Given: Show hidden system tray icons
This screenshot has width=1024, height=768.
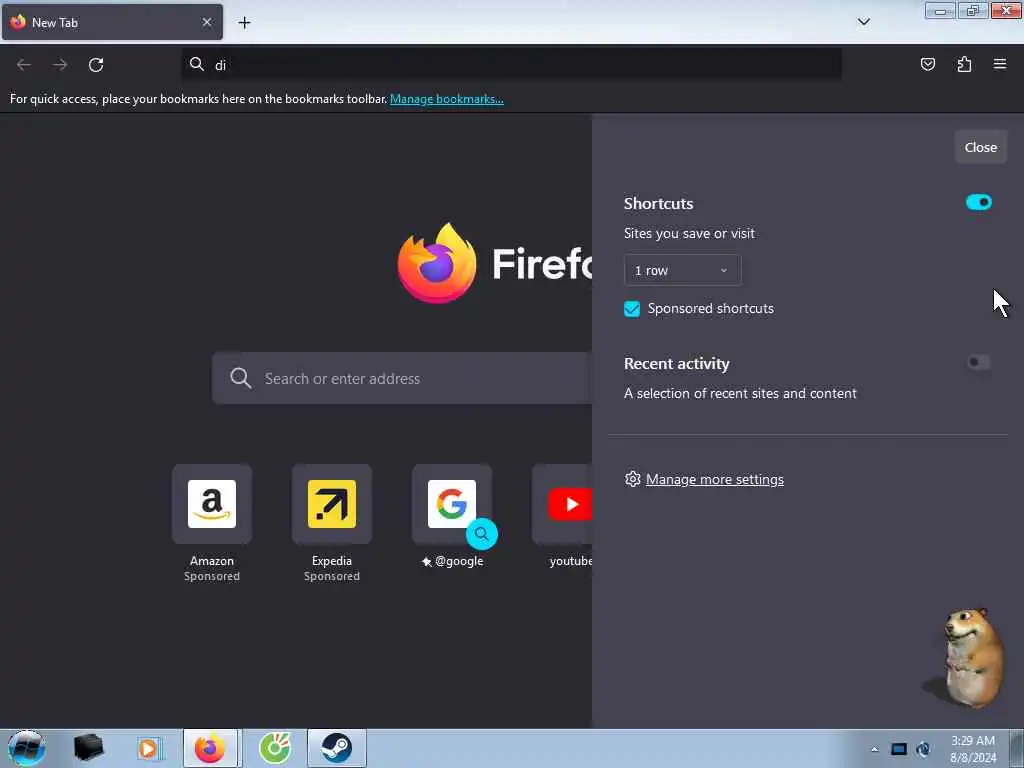Looking at the screenshot, I should click(x=874, y=749).
